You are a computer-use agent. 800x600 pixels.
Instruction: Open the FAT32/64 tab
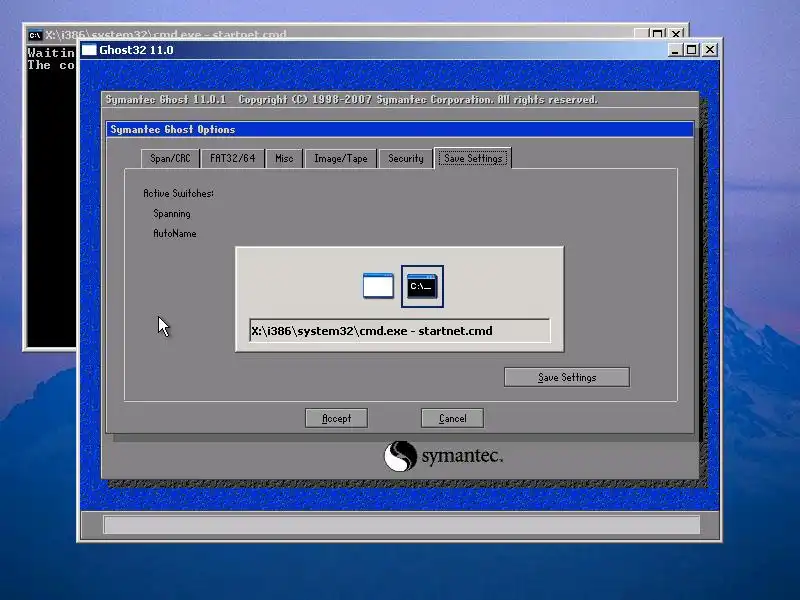(233, 158)
